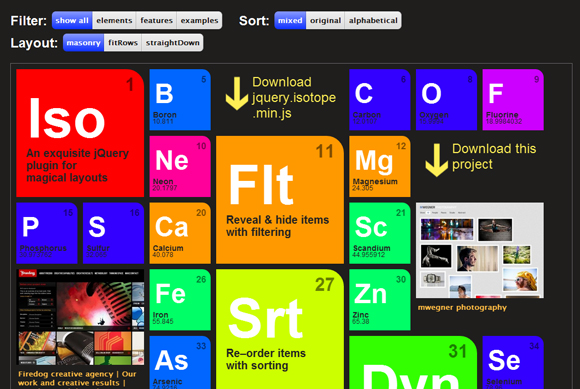This screenshot has width=580, height=389.
Task: Filter by examples
Action: point(199,20)
